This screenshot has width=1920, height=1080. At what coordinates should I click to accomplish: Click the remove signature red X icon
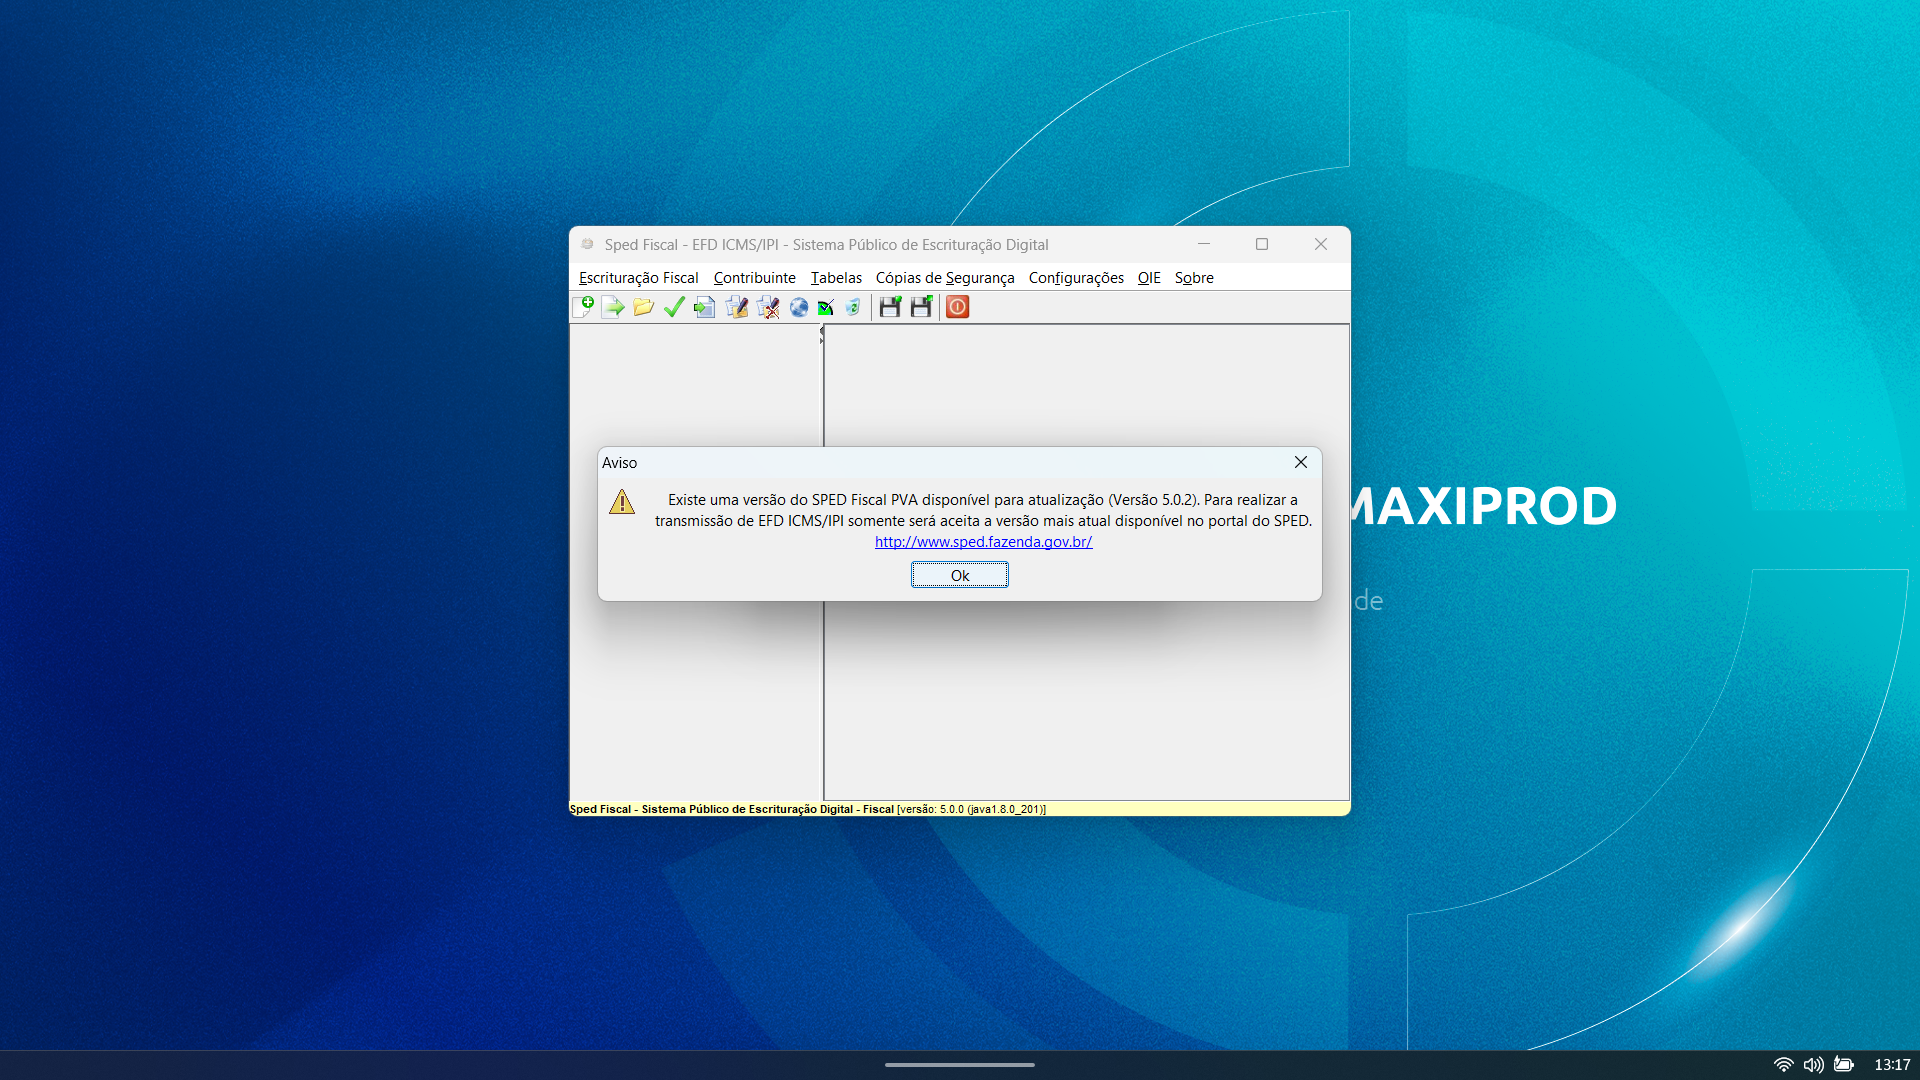tap(768, 307)
